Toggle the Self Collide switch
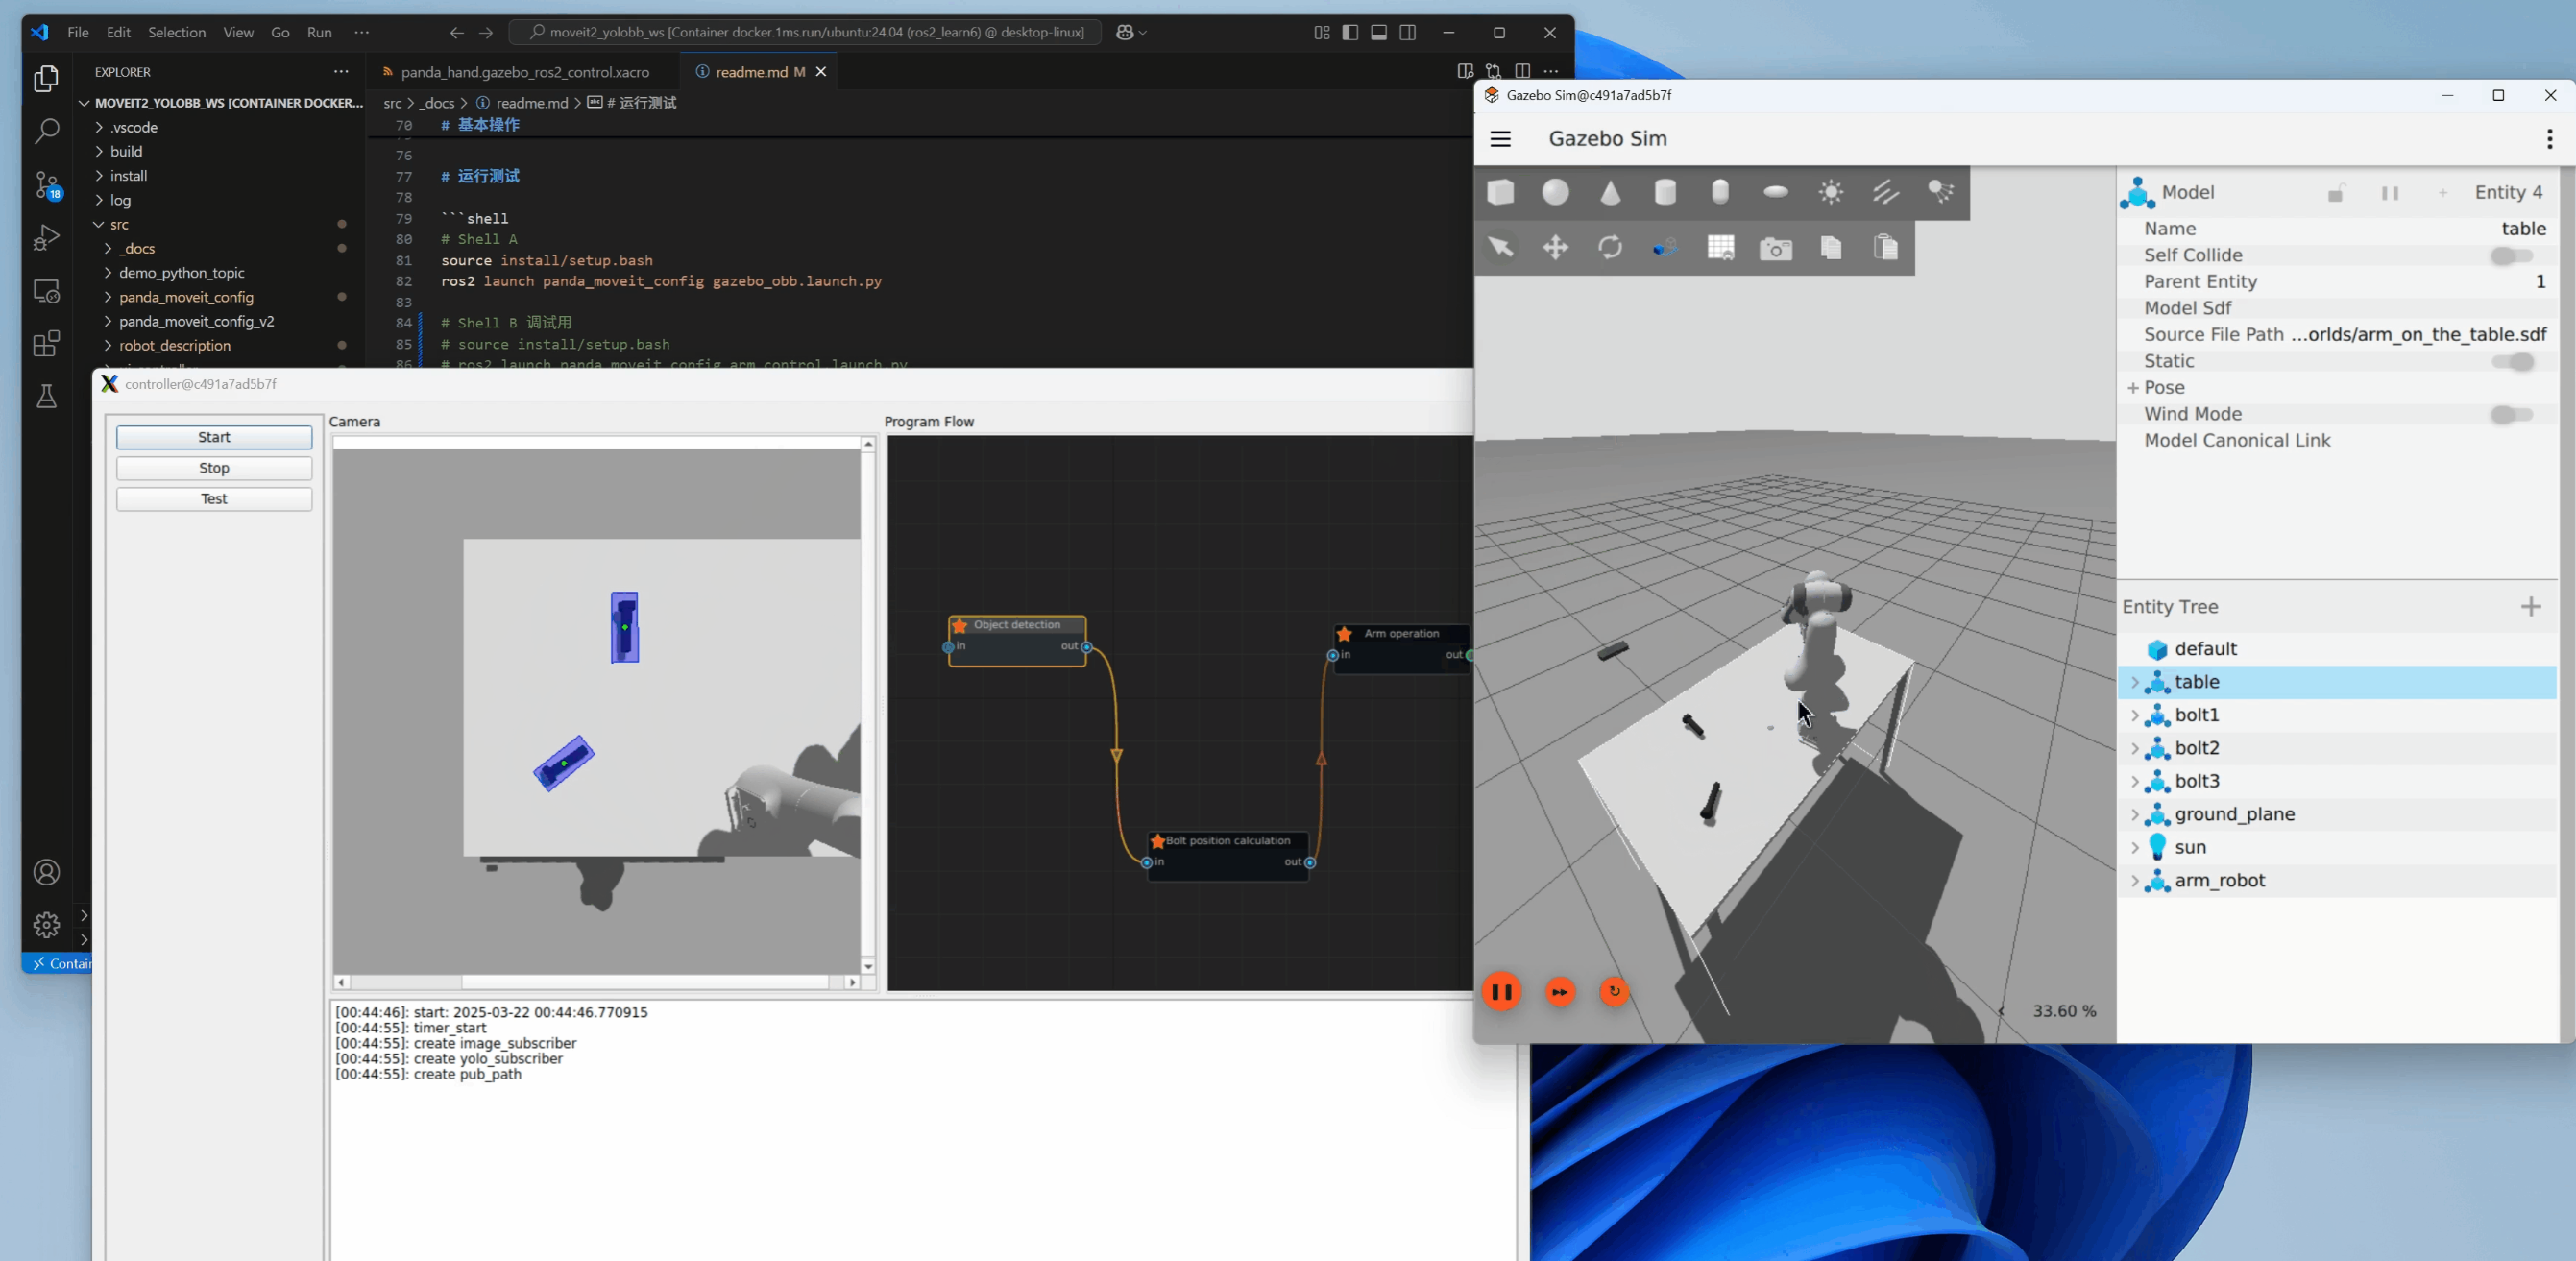 2511,256
